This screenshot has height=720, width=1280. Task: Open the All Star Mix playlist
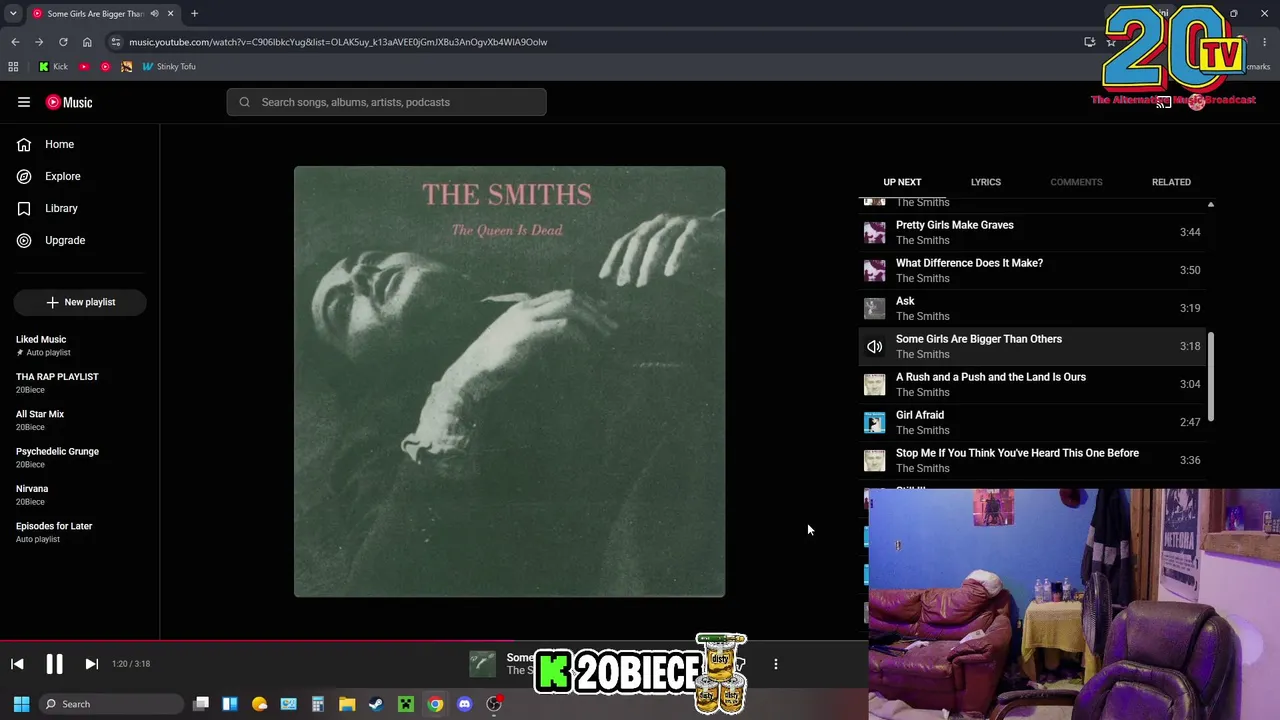click(x=80, y=420)
